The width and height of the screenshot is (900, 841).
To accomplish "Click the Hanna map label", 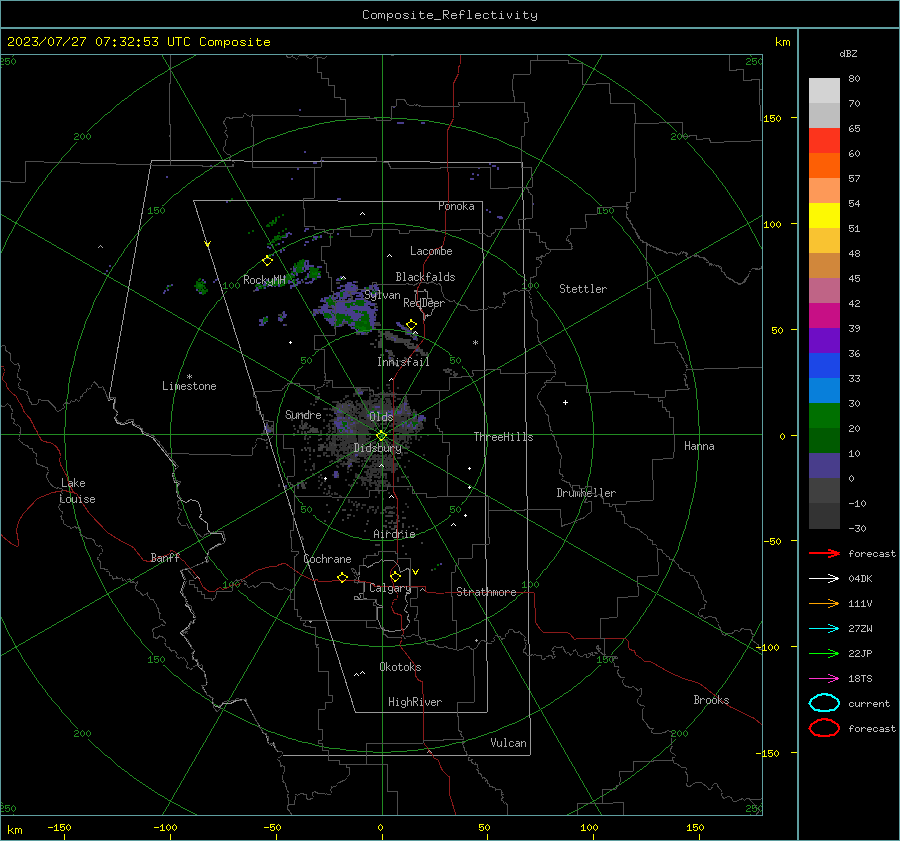I will [x=699, y=446].
